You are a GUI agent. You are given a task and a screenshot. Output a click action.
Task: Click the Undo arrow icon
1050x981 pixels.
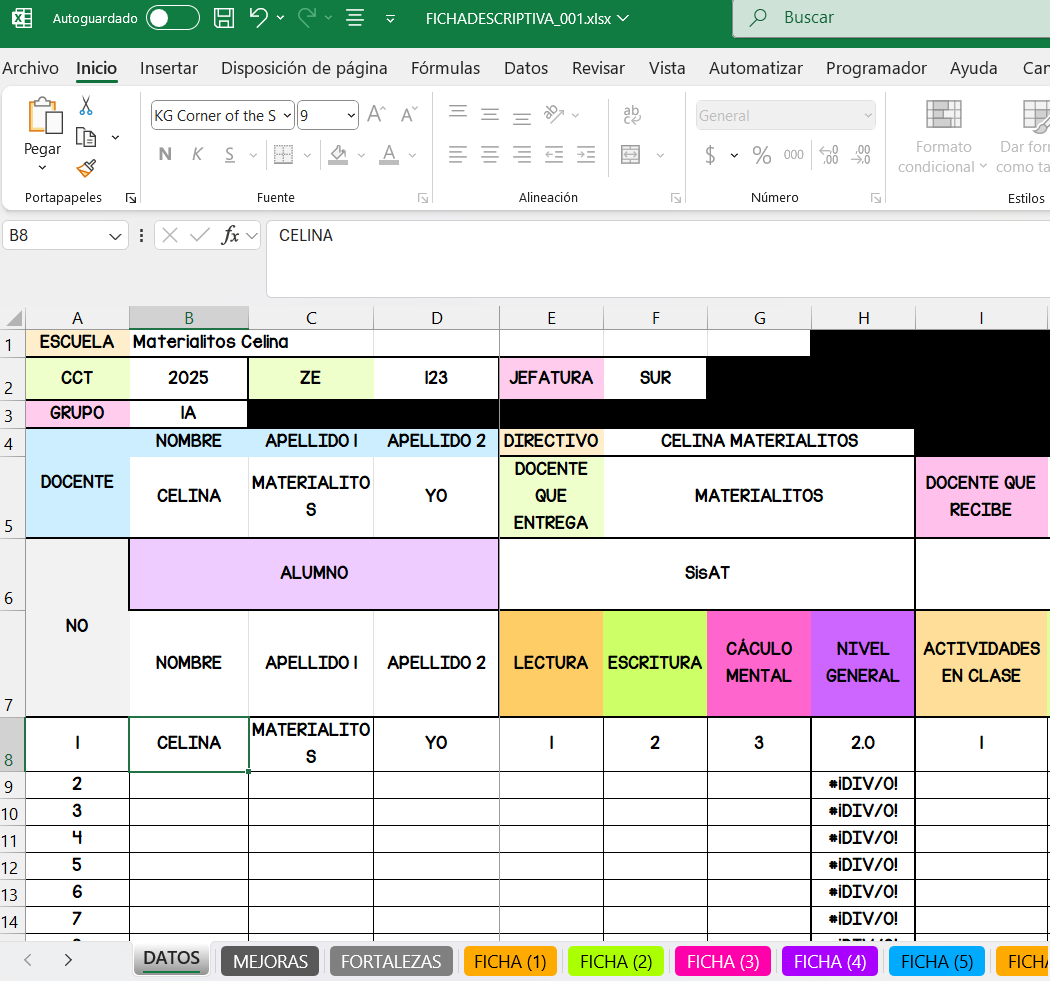pos(258,17)
